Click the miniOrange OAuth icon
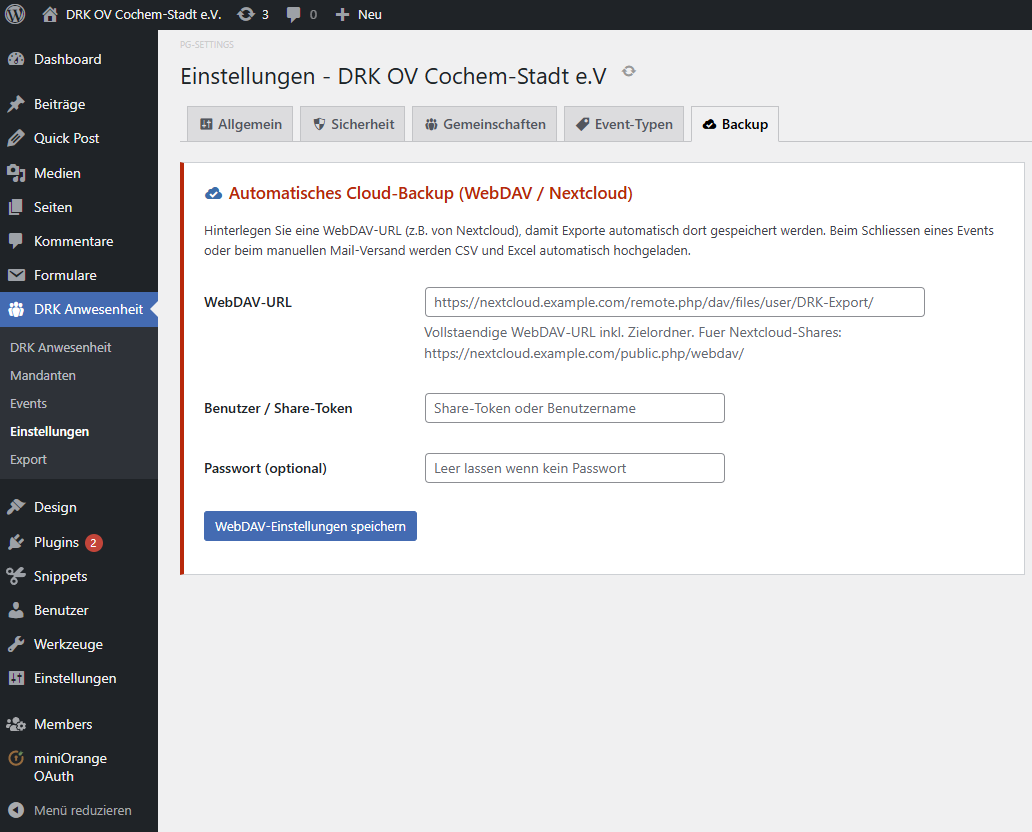1032x832 pixels. [x=16, y=758]
